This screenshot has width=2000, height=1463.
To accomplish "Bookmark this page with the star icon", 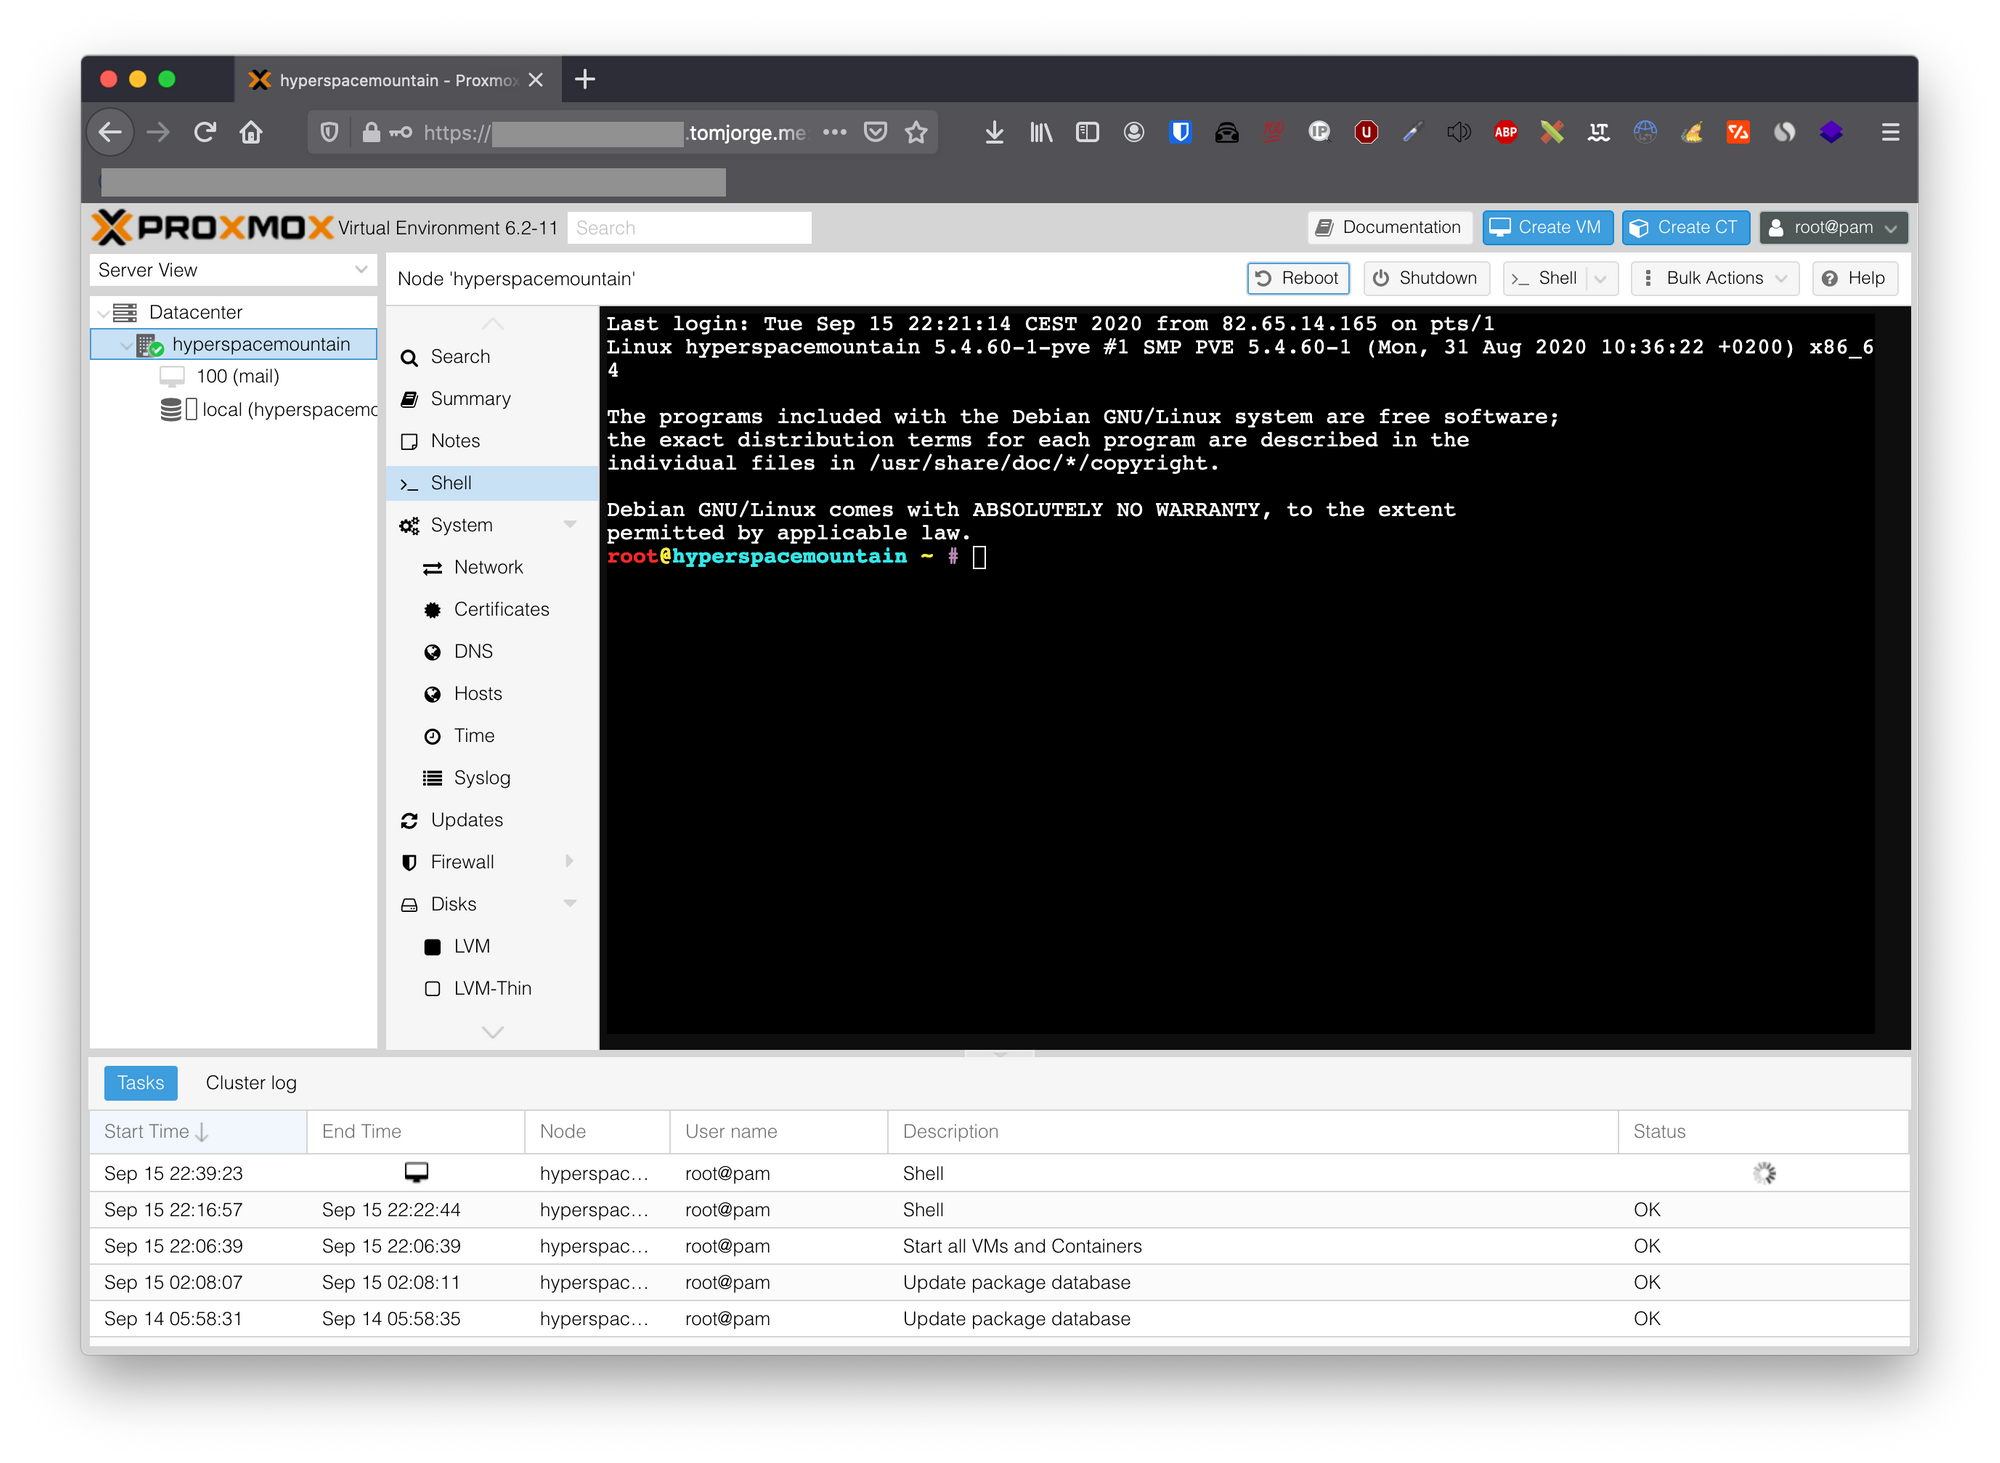I will pyautogui.click(x=916, y=132).
